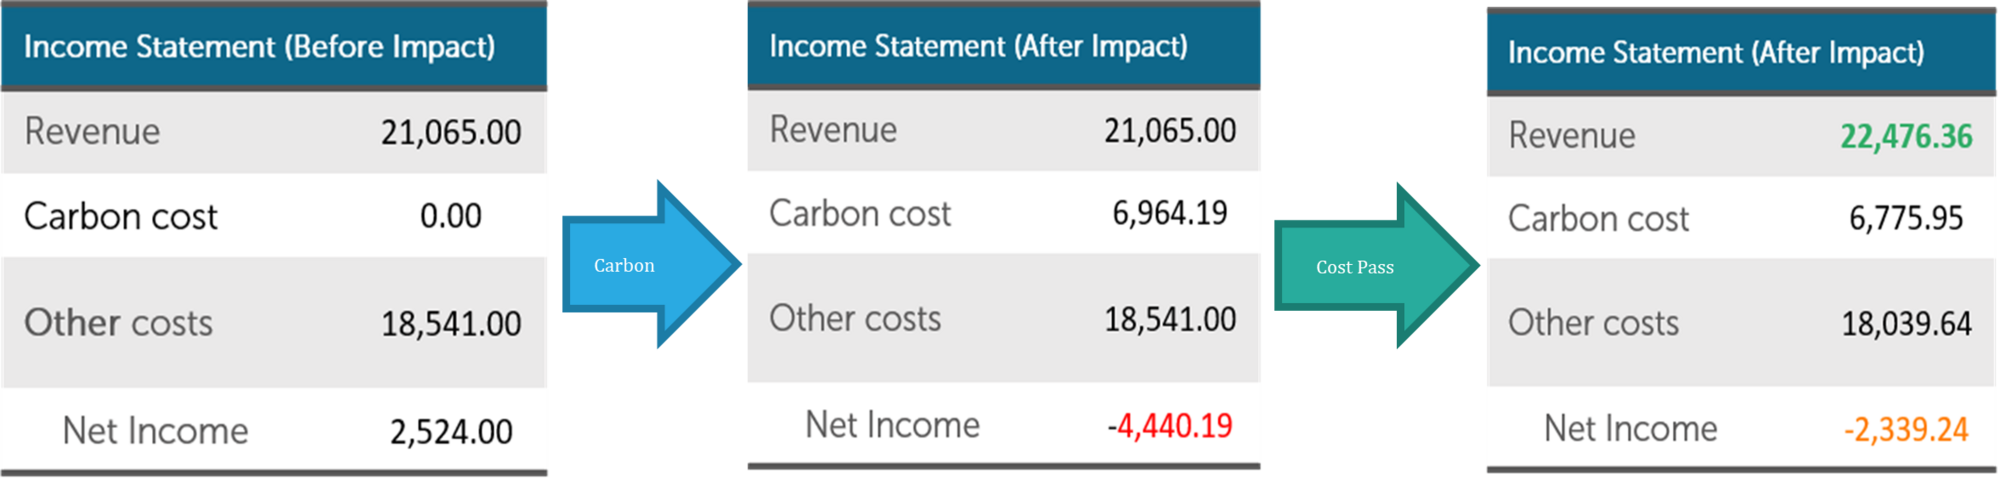
Task: Click the orange net income -2,339.24
Action: (x=1906, y=430)
